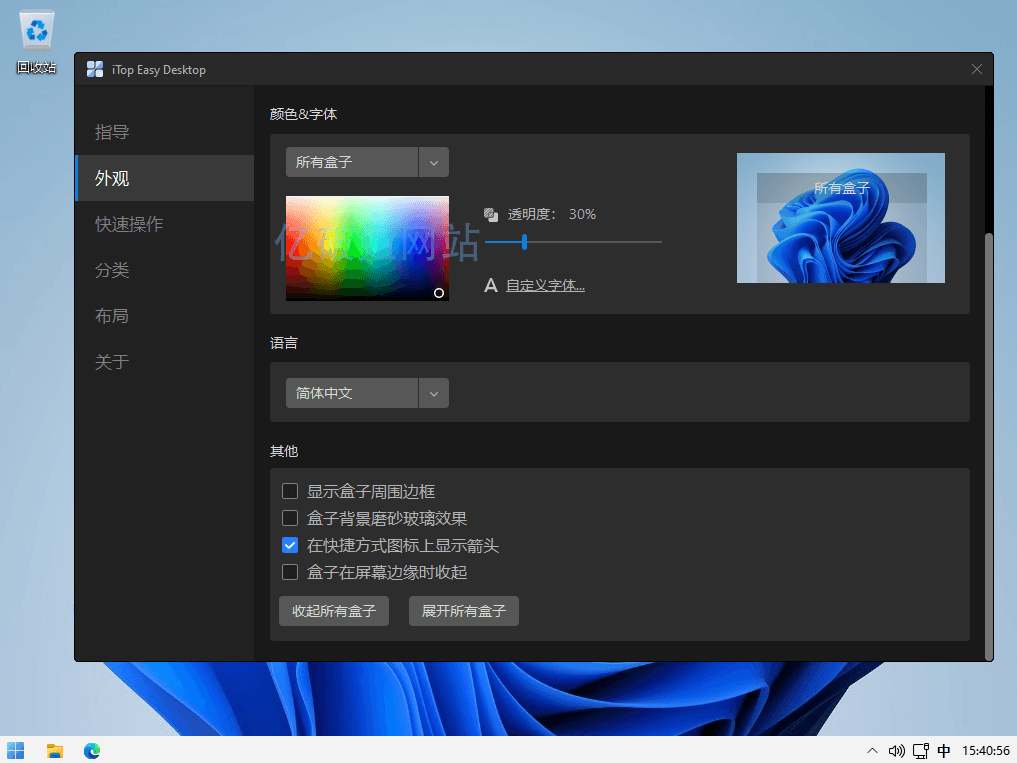Open File Explorer from the taskbar
The image size is (1017, 763).
point(54,750)
